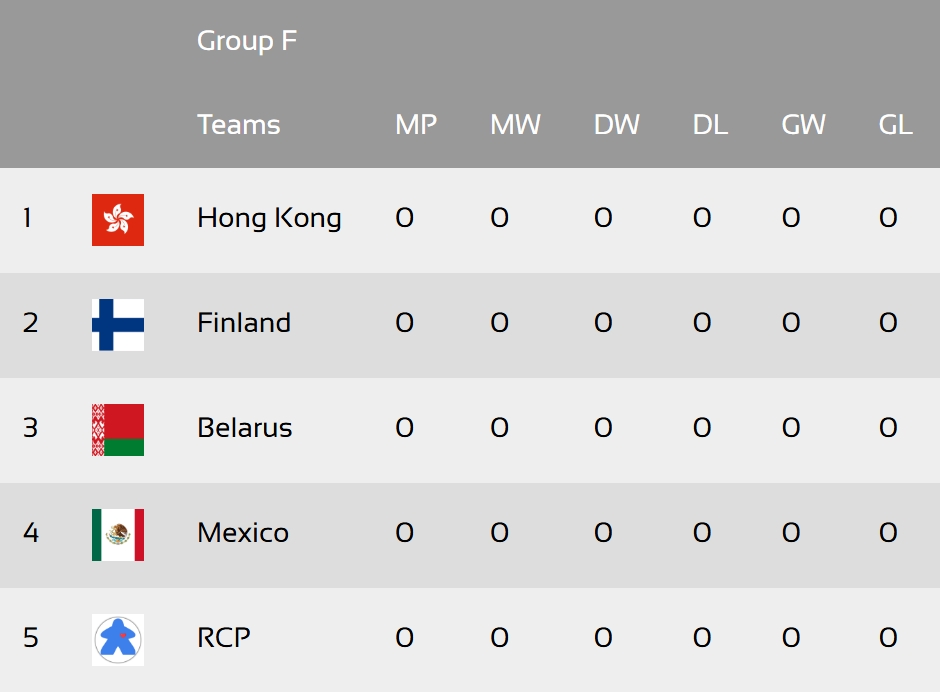Sort by the MW column header

coord(516,125)
